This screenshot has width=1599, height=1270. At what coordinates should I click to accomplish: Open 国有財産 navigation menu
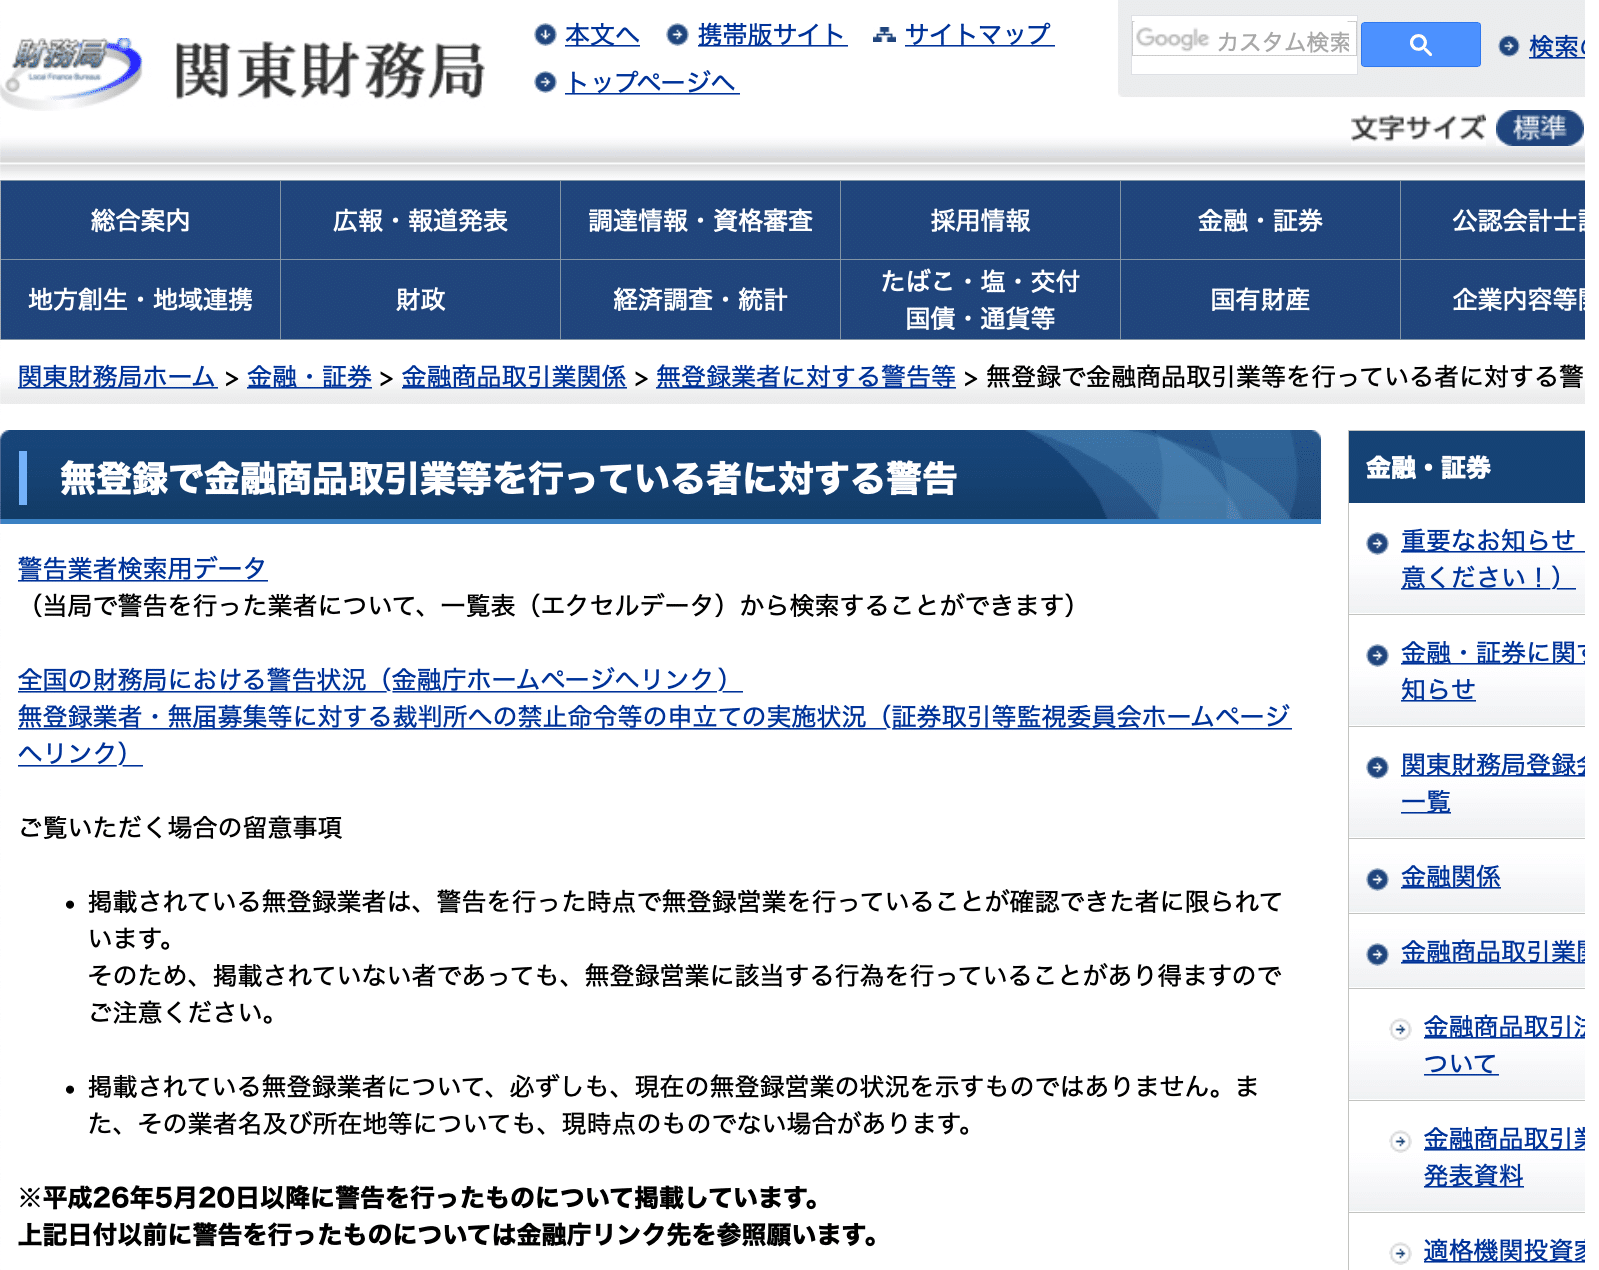[1260, 300]
